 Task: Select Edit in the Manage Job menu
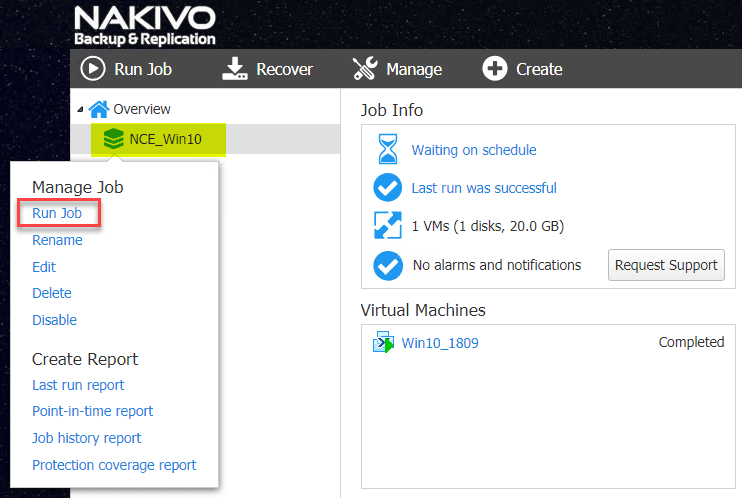tap(44, 267)
